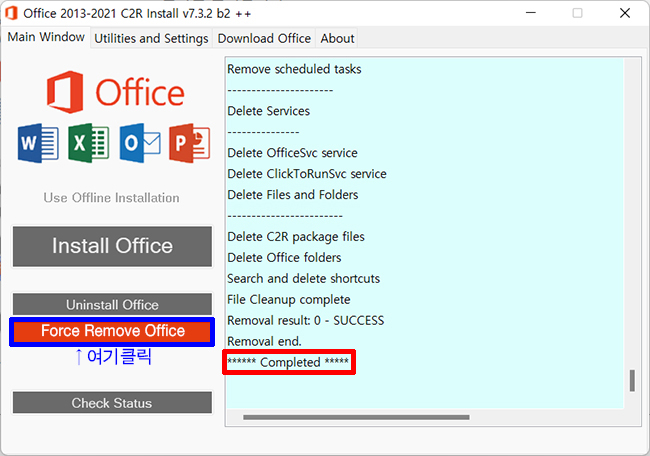Select log line 'File Cleanup complete'
The height and width of the screenshot is (456, 650).
[x=289, y=300]
